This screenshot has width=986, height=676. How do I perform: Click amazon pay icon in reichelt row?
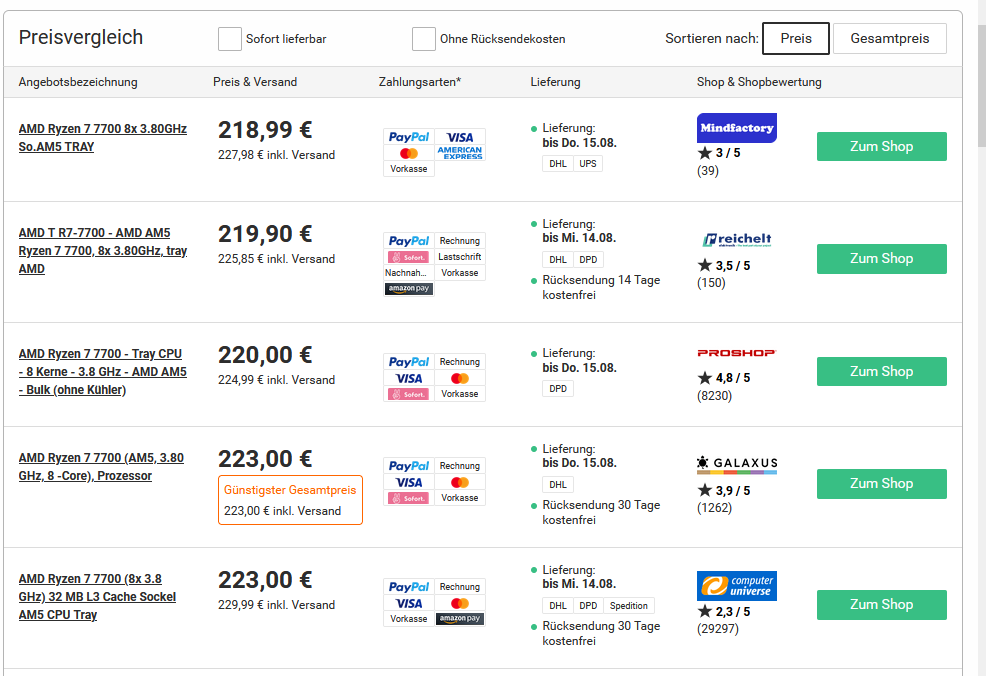point(409,289)
